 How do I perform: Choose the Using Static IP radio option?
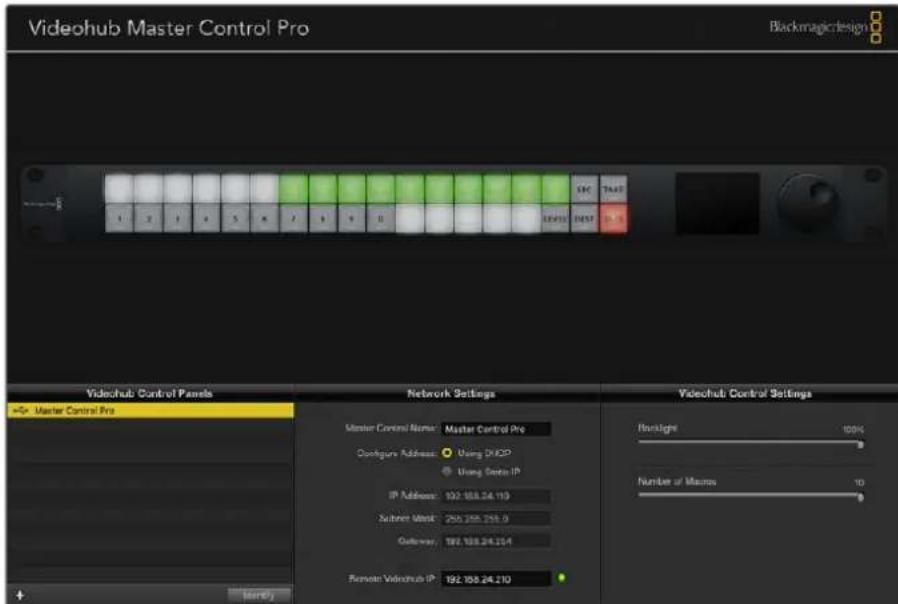pyautogui.click(x=447, y=471)
